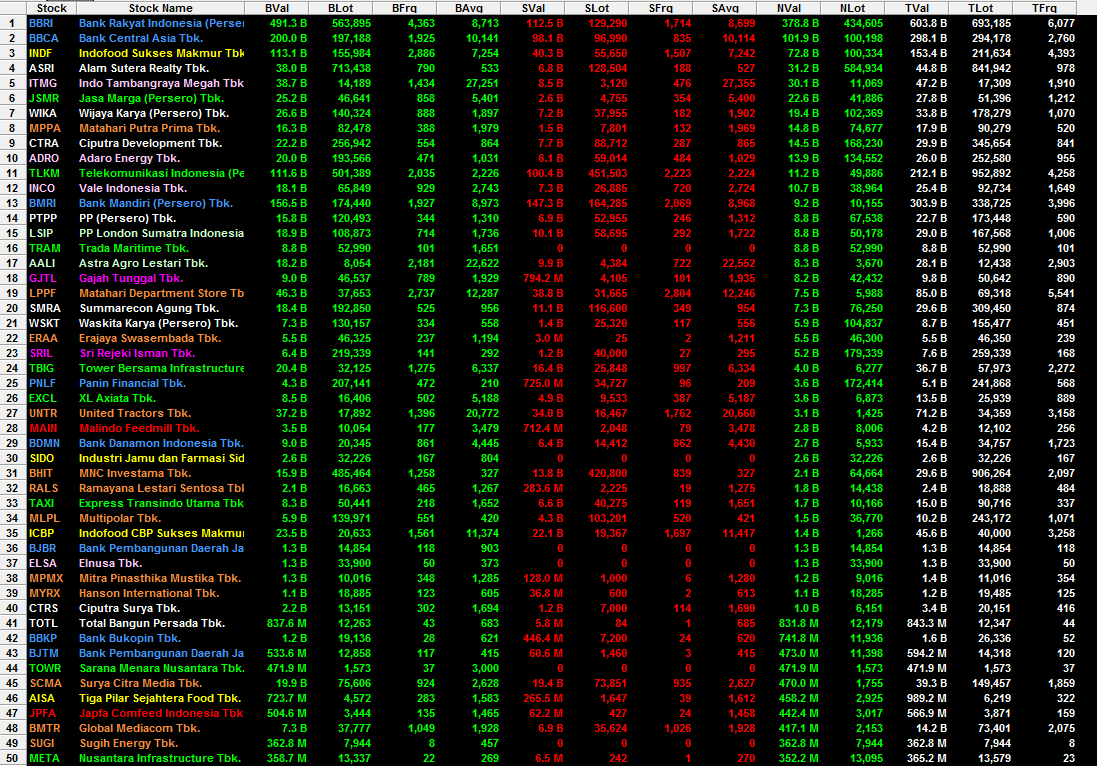Click Malindo Feedmill Tbk. name
Screen dimensions: 1097x766
pos(139,429)
